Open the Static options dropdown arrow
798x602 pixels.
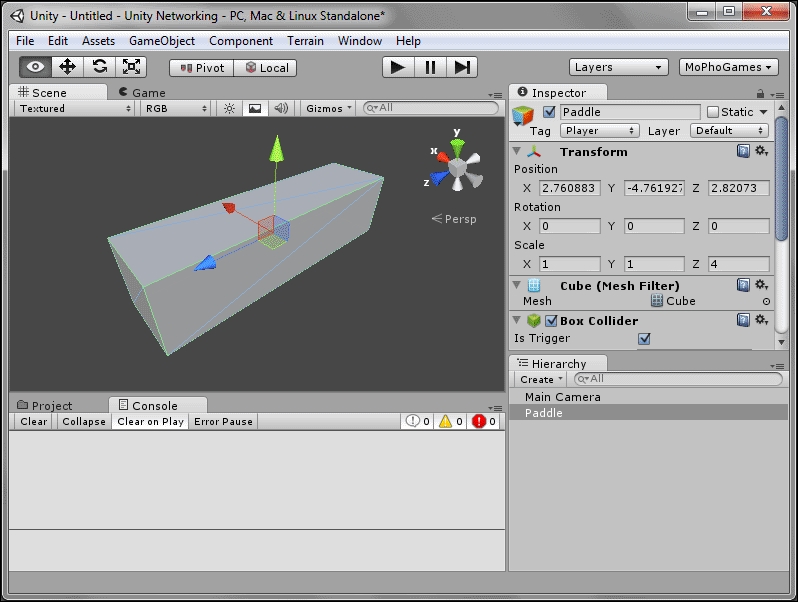[763, 112]
